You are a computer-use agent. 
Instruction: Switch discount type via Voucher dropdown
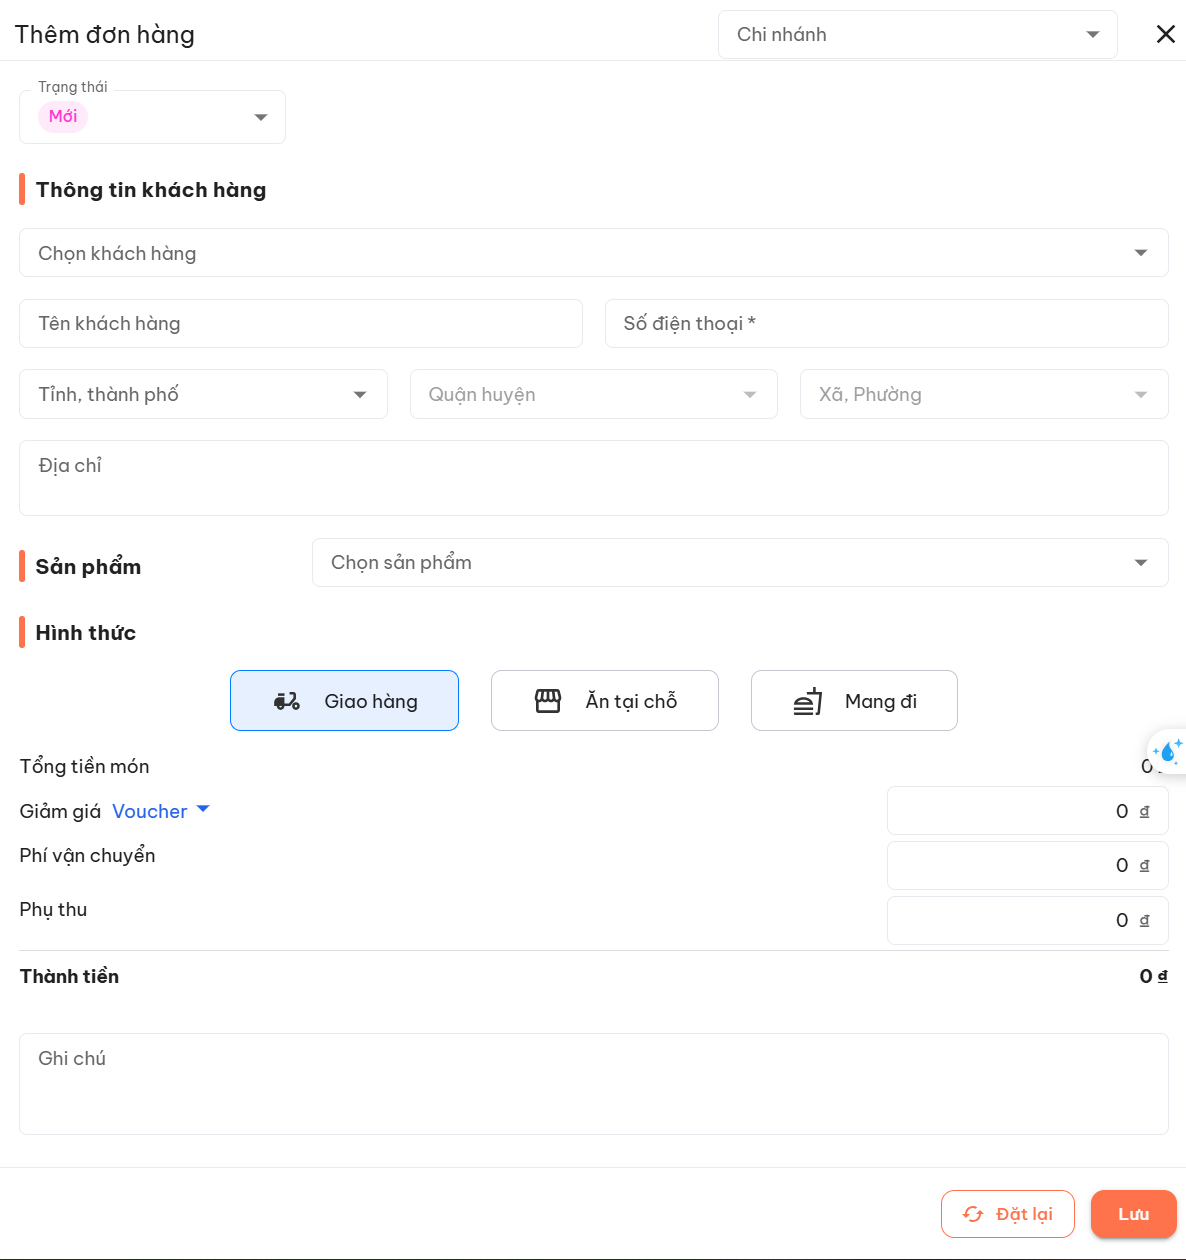point(160,811)
